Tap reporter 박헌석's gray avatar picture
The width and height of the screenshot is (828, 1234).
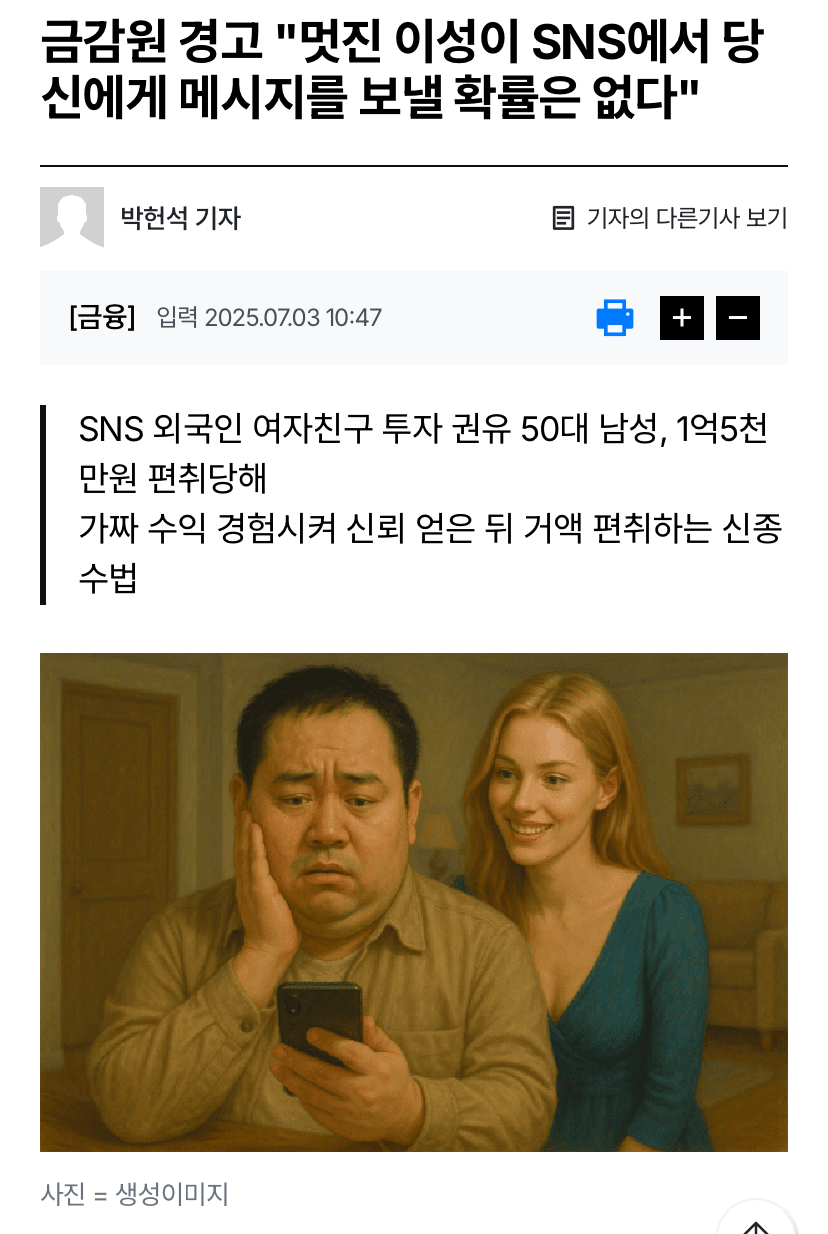(72, 217)
